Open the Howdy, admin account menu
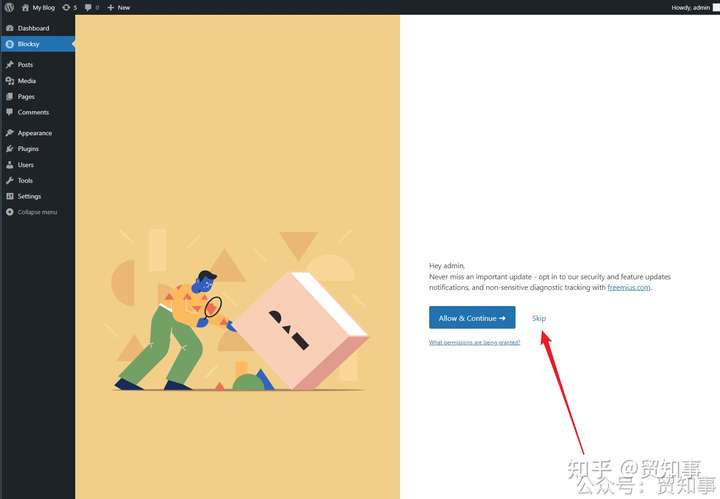The height and width of the screenshot is (499, 720). [694, 7]
